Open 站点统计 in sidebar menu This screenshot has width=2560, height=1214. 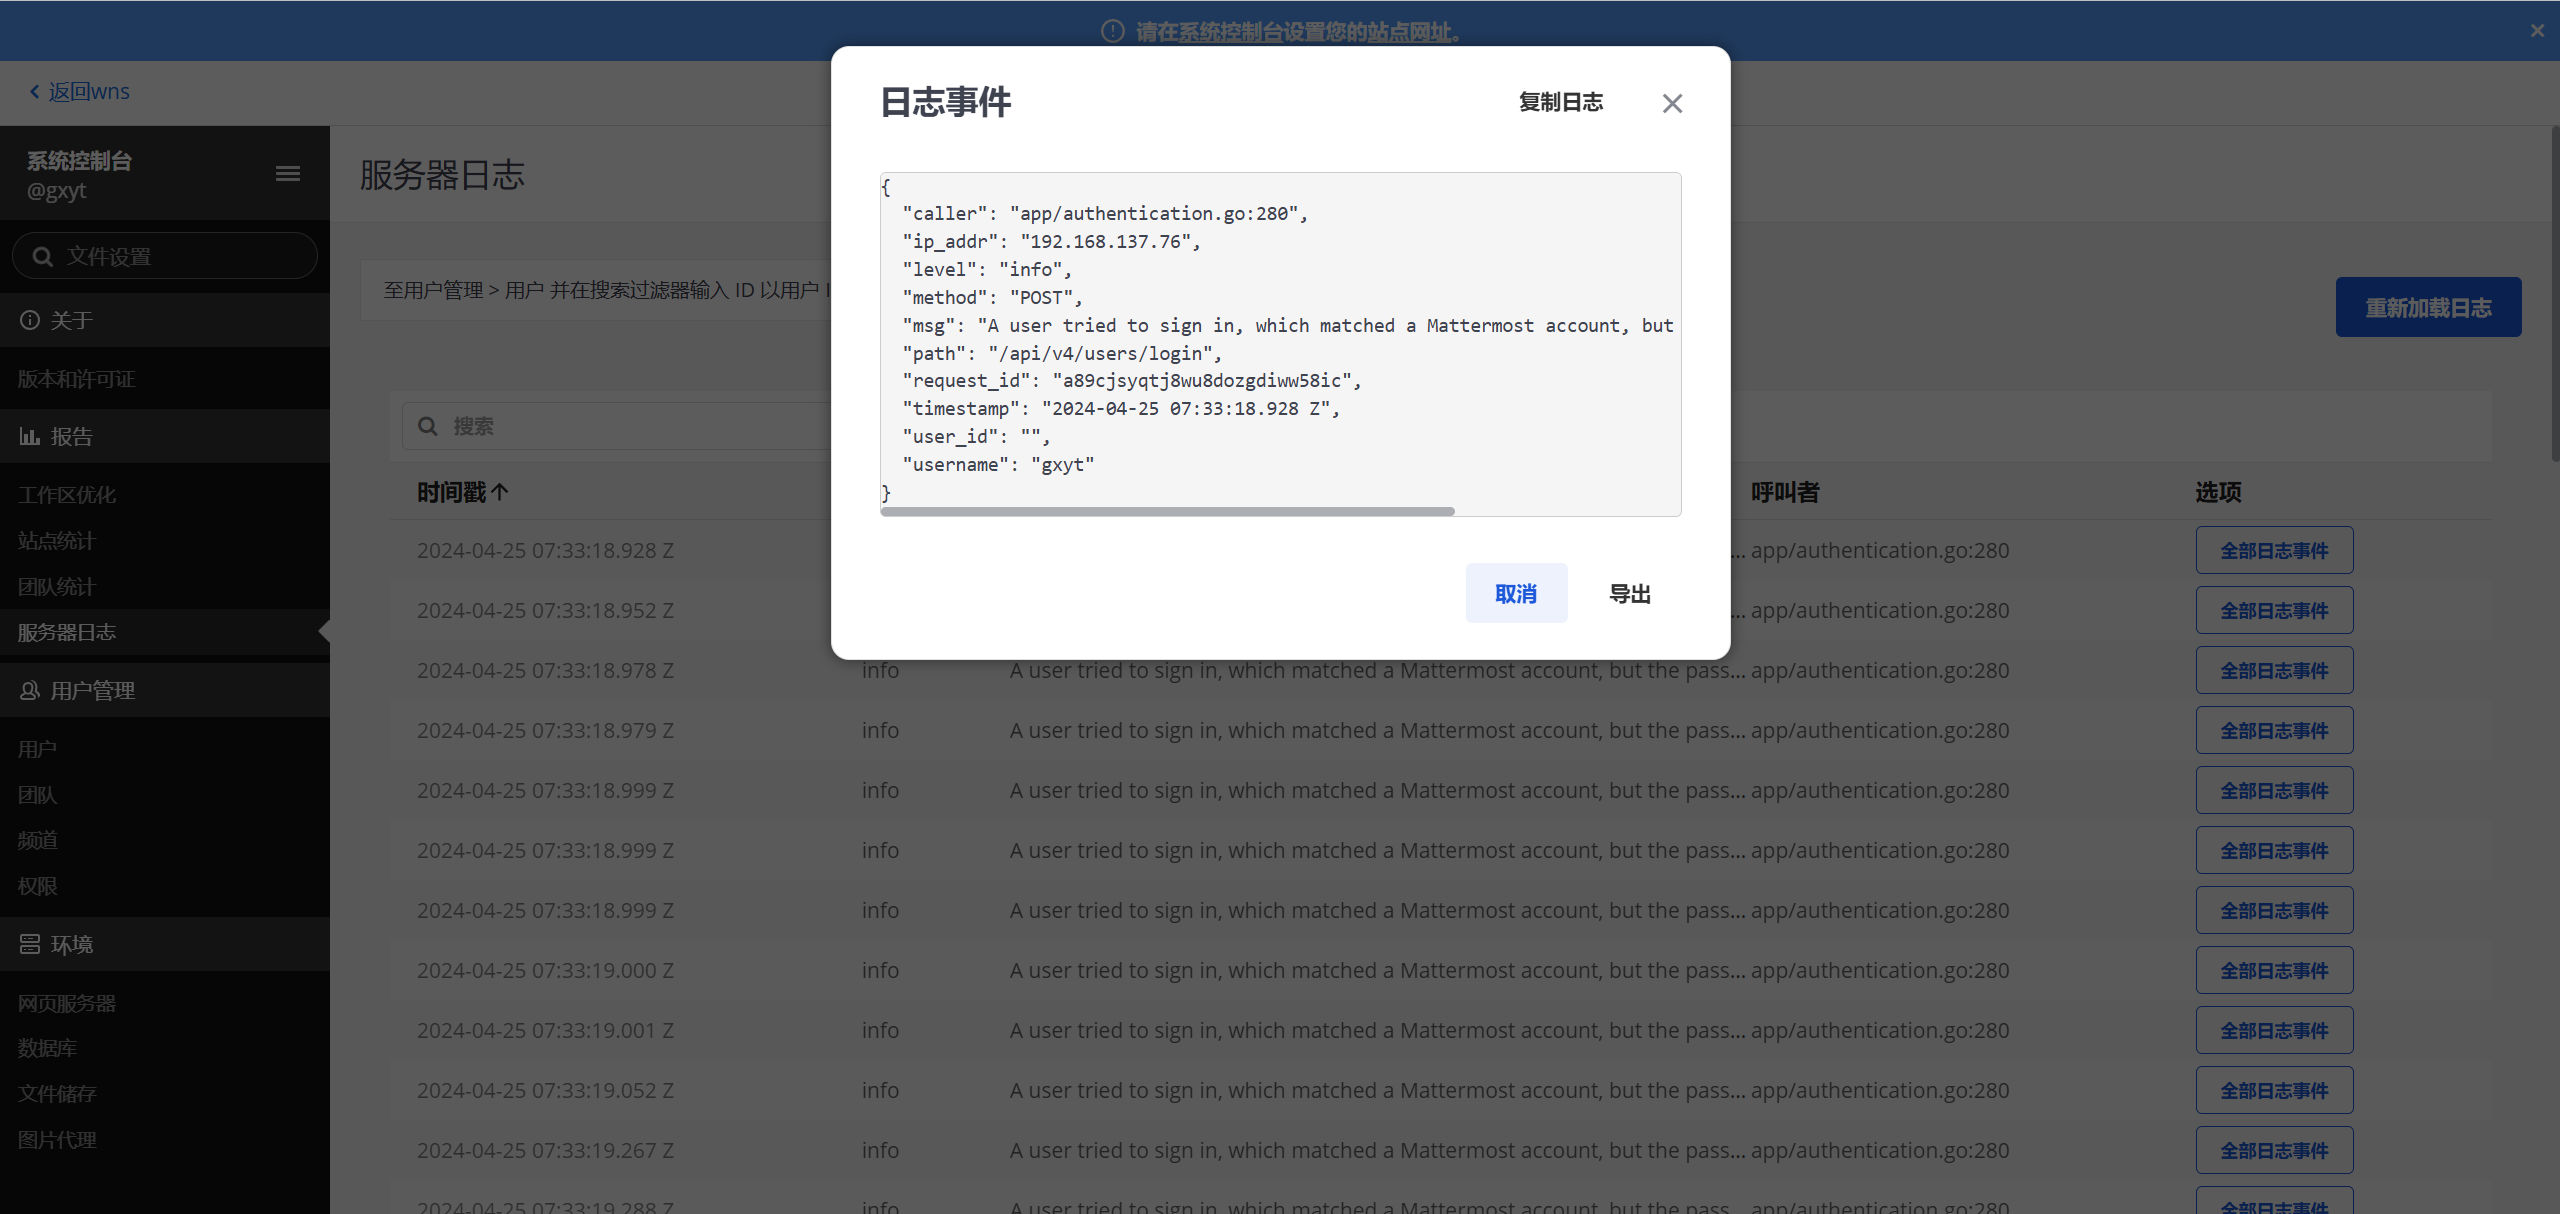[x=57, y=541]
